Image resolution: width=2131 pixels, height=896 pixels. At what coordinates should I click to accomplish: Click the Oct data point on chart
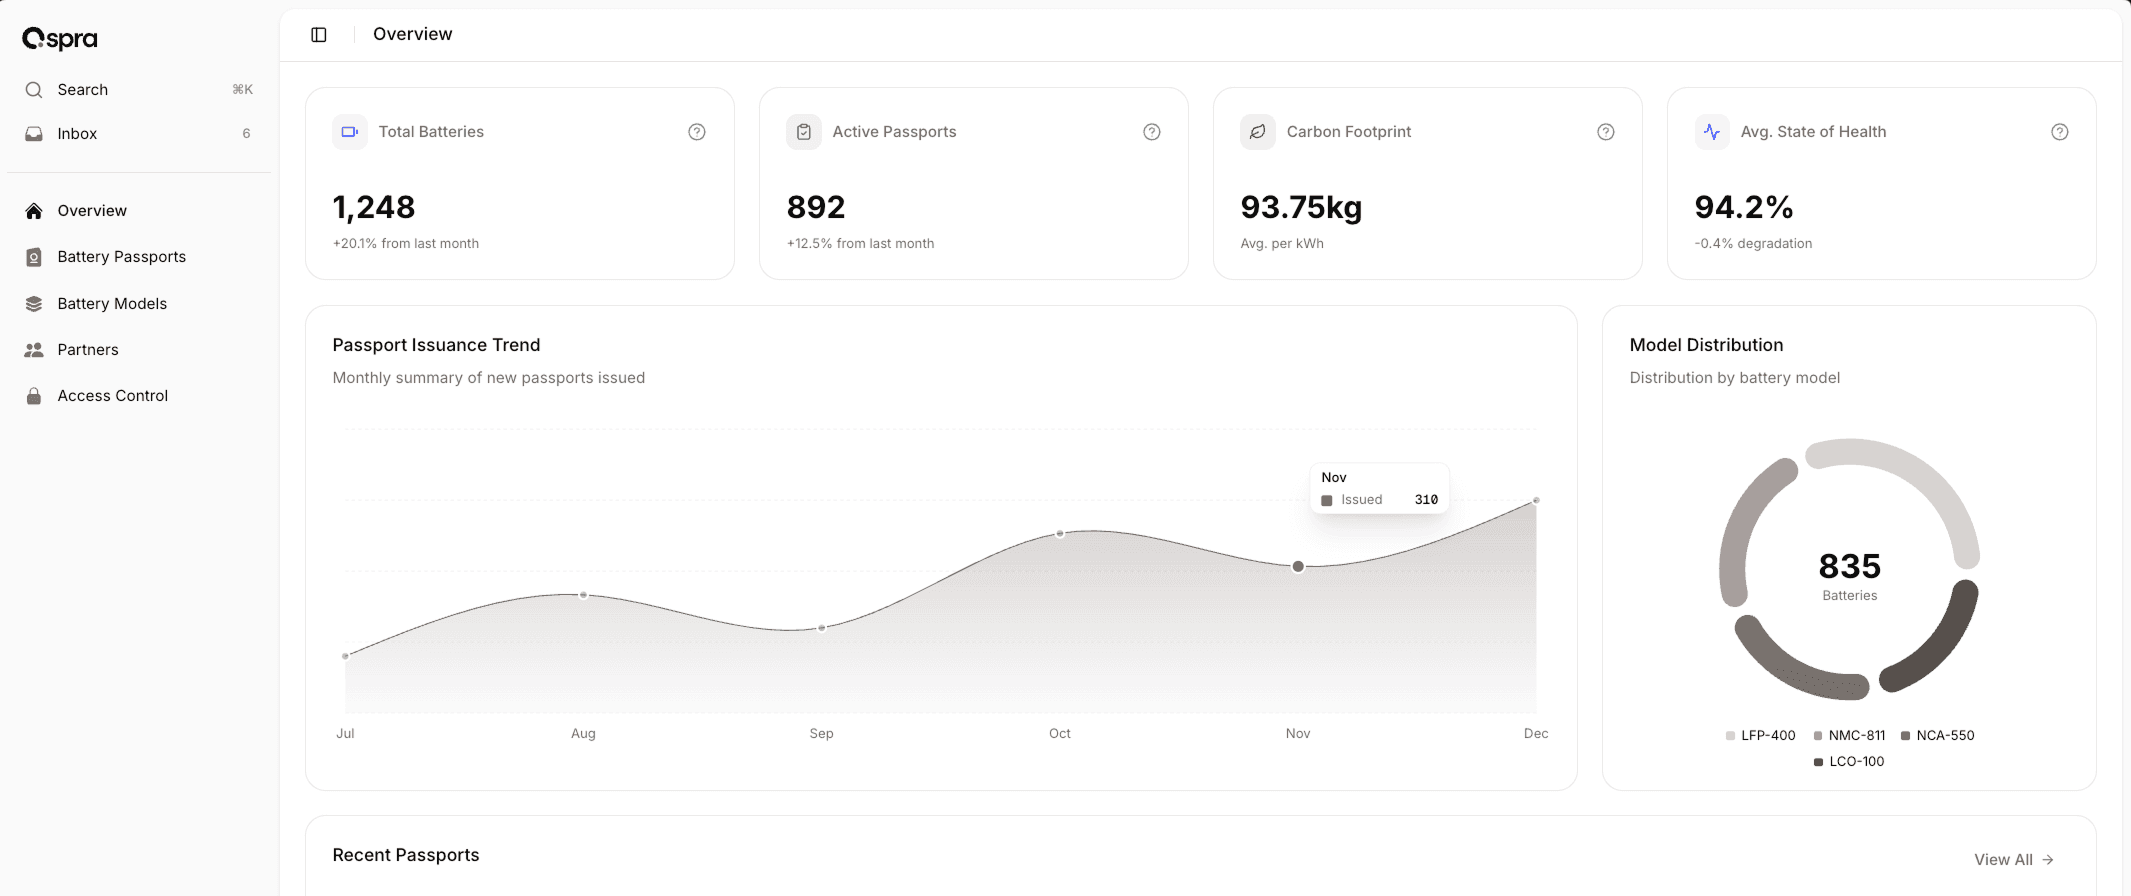(x=1060, y=534)
